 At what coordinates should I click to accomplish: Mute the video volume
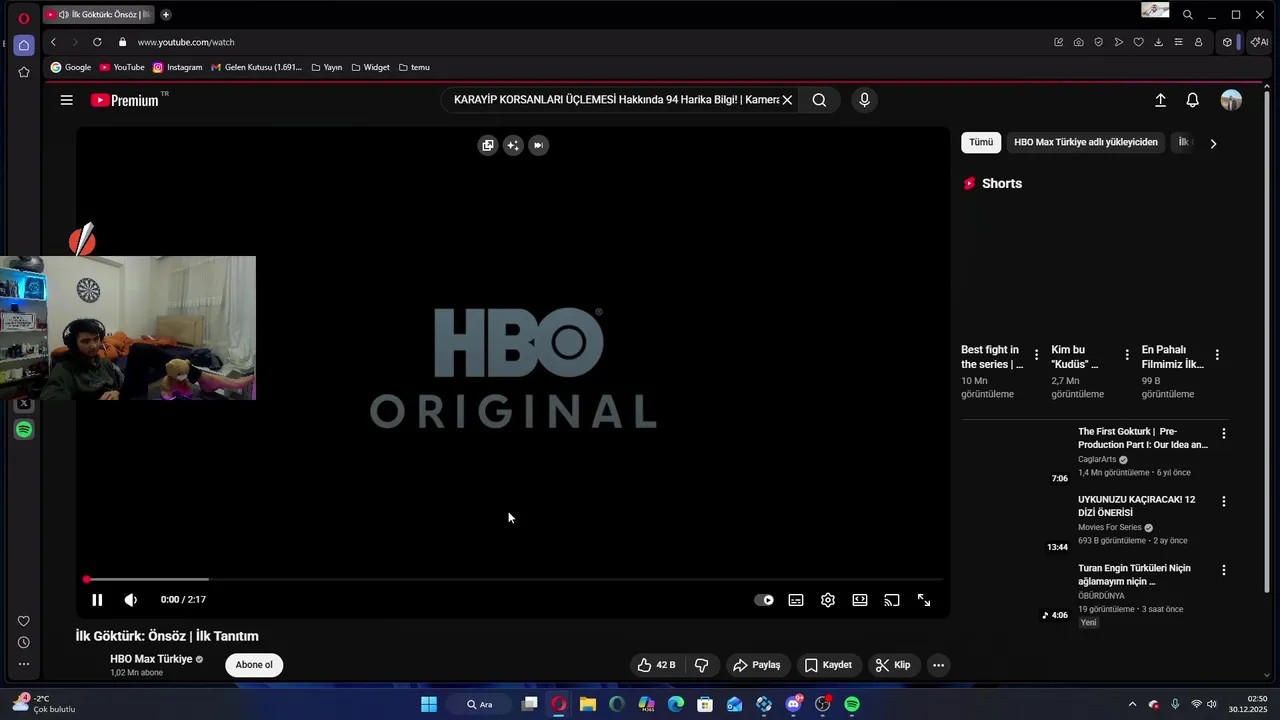tap(131, 600)
